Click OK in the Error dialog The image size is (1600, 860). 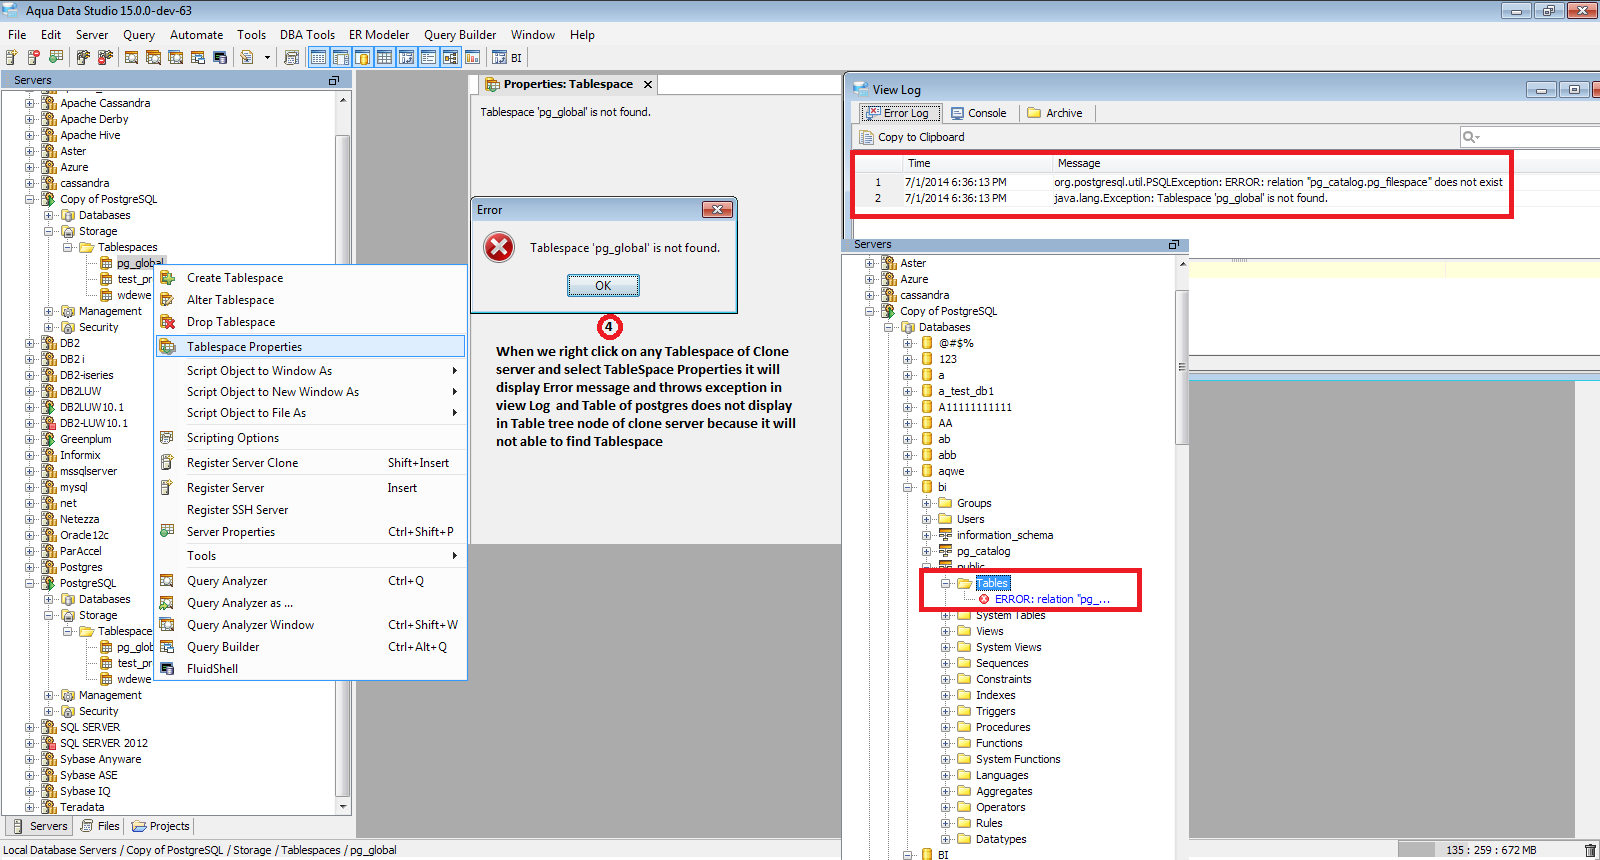tap(603, 286)
